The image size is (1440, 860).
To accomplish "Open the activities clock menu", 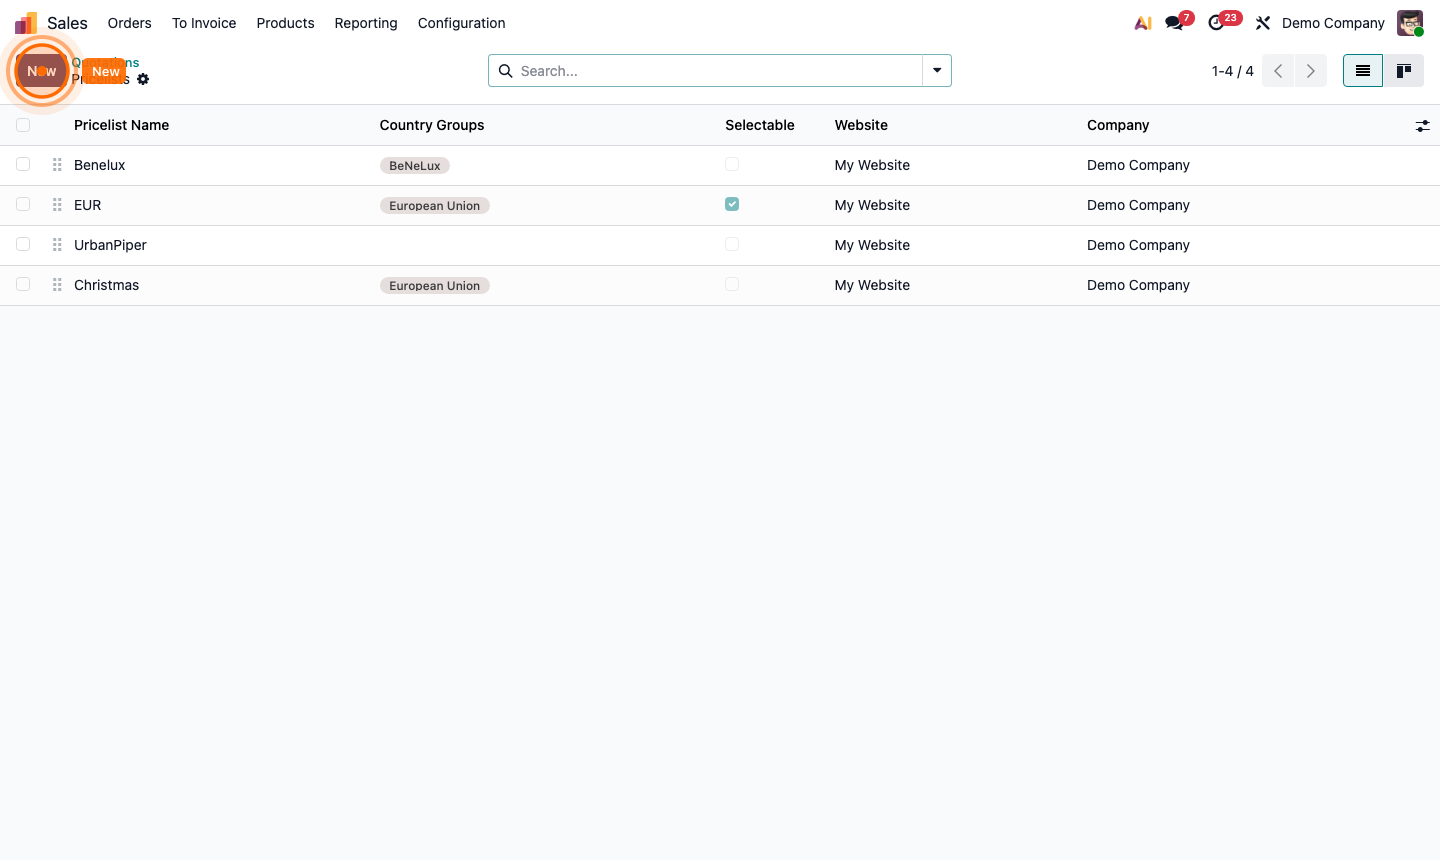I will [1217, 22].
